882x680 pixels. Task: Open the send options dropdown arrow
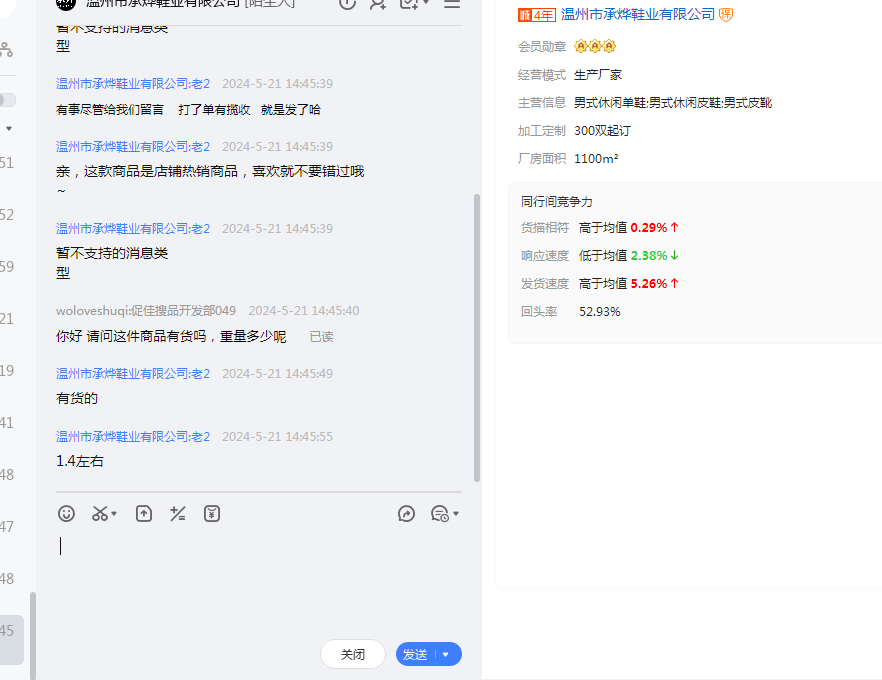[446, 655]
